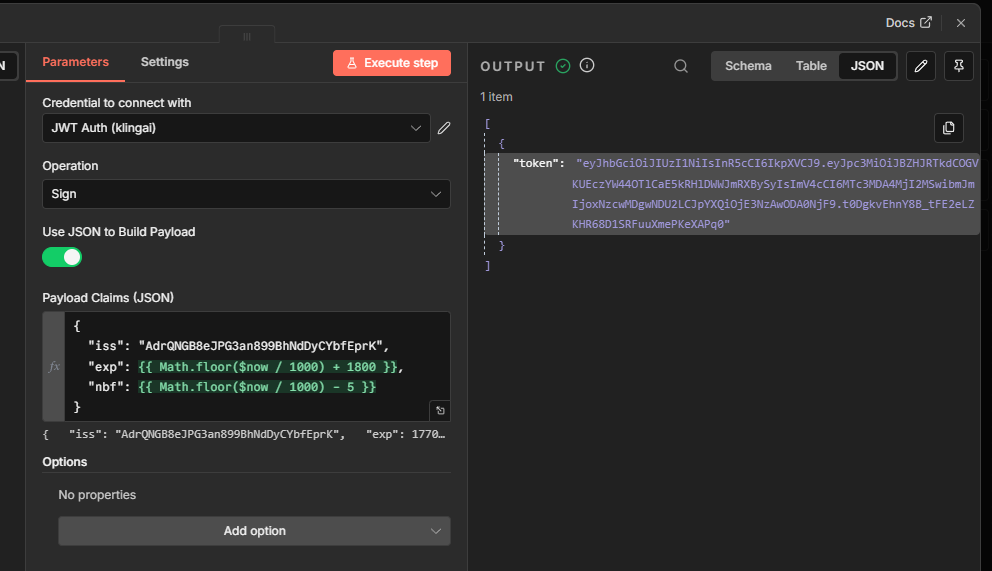Select the Table output view
The height and width of the screenshot is (571, 992).
tap(811, 66)
